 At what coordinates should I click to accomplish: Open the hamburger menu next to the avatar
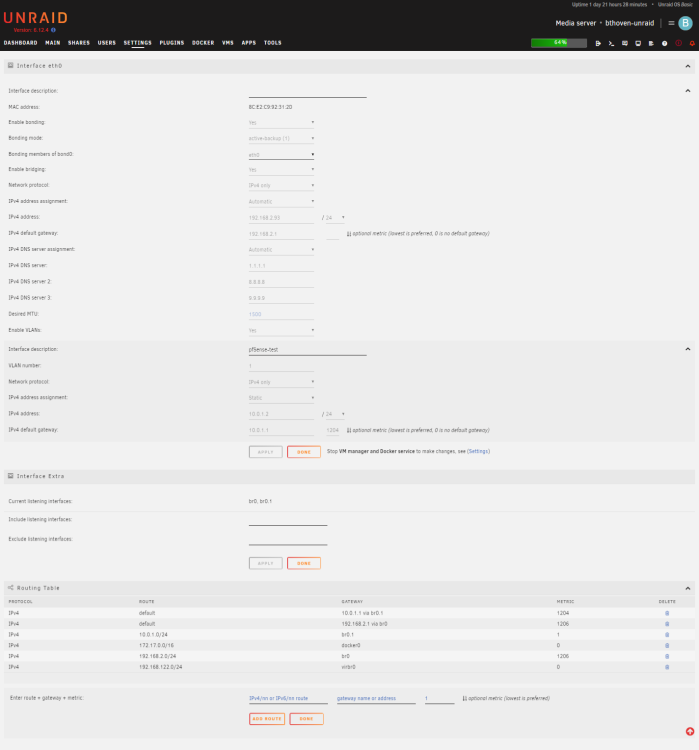click(671, 23)
